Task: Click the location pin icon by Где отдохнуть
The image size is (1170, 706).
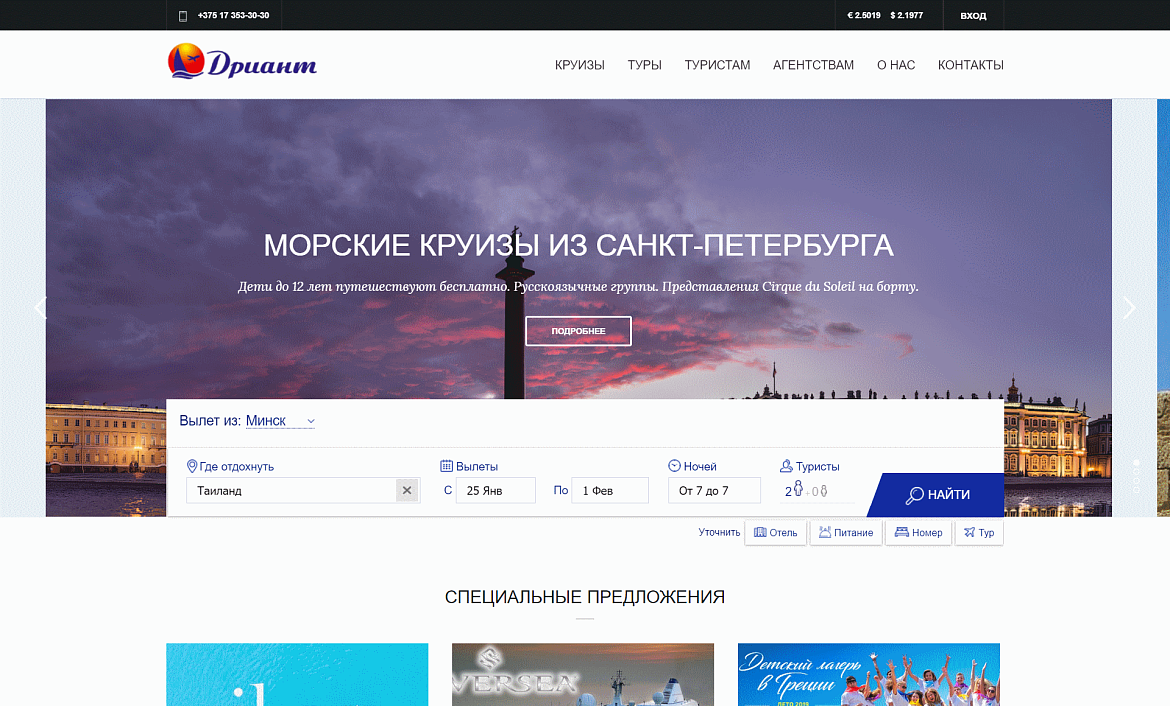Action: (192, 466)
